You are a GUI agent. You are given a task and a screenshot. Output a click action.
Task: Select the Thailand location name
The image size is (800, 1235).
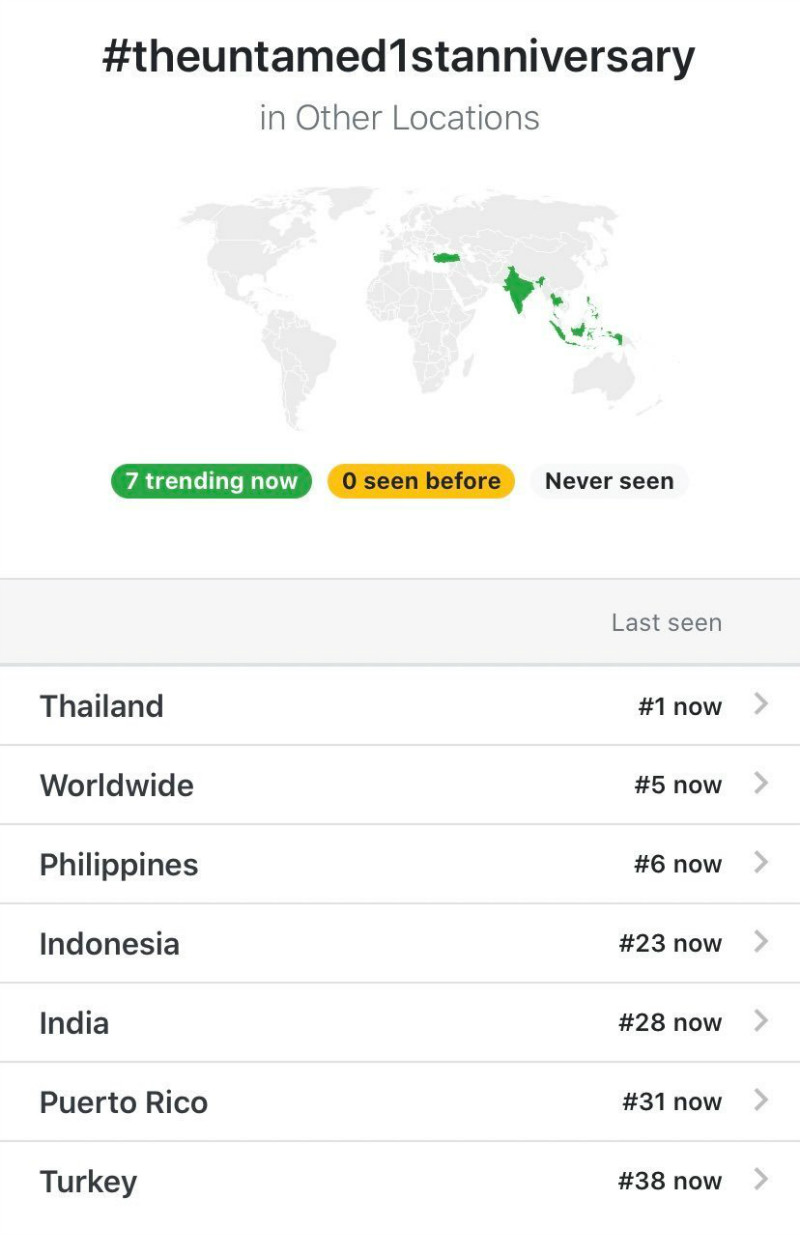tap(101, 706)
